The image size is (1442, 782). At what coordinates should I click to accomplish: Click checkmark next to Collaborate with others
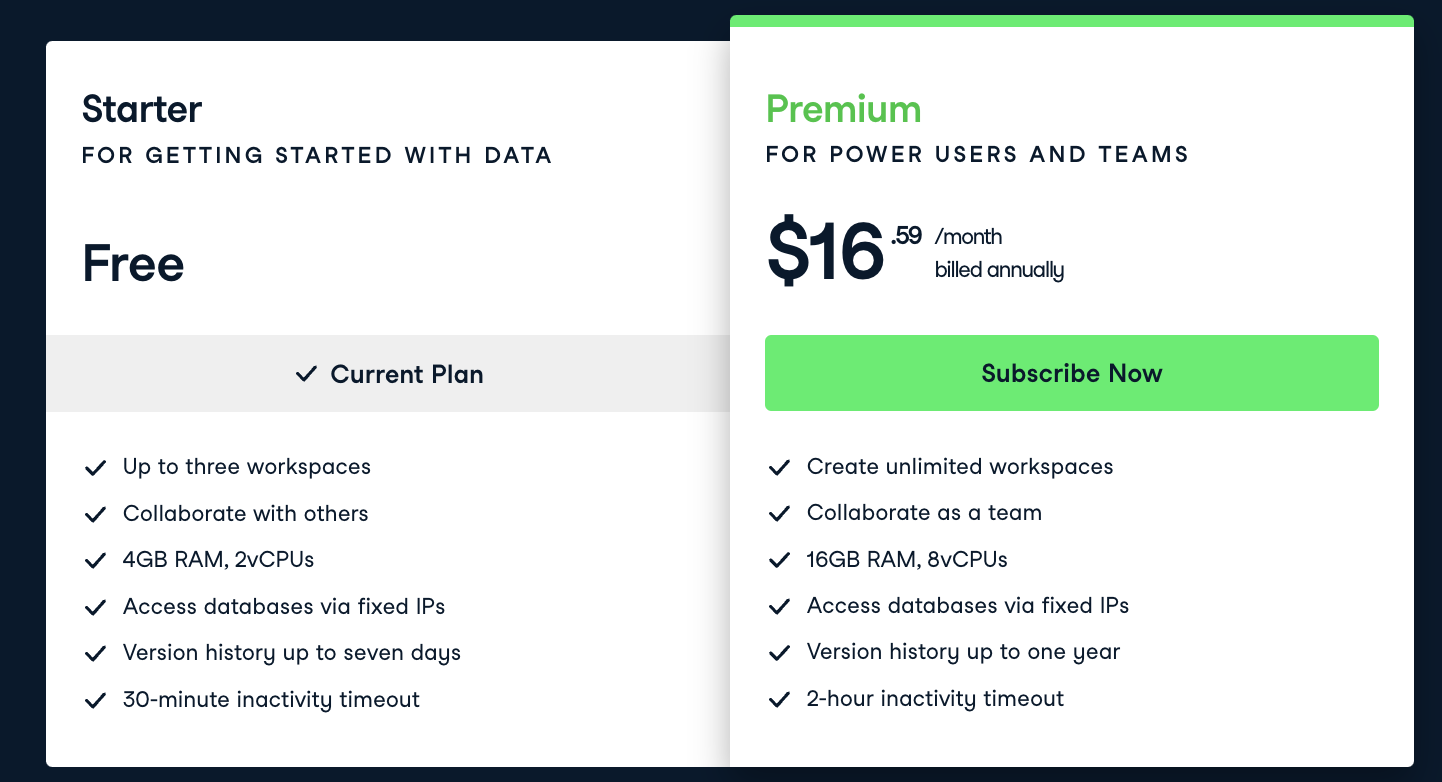click(95, 514)
